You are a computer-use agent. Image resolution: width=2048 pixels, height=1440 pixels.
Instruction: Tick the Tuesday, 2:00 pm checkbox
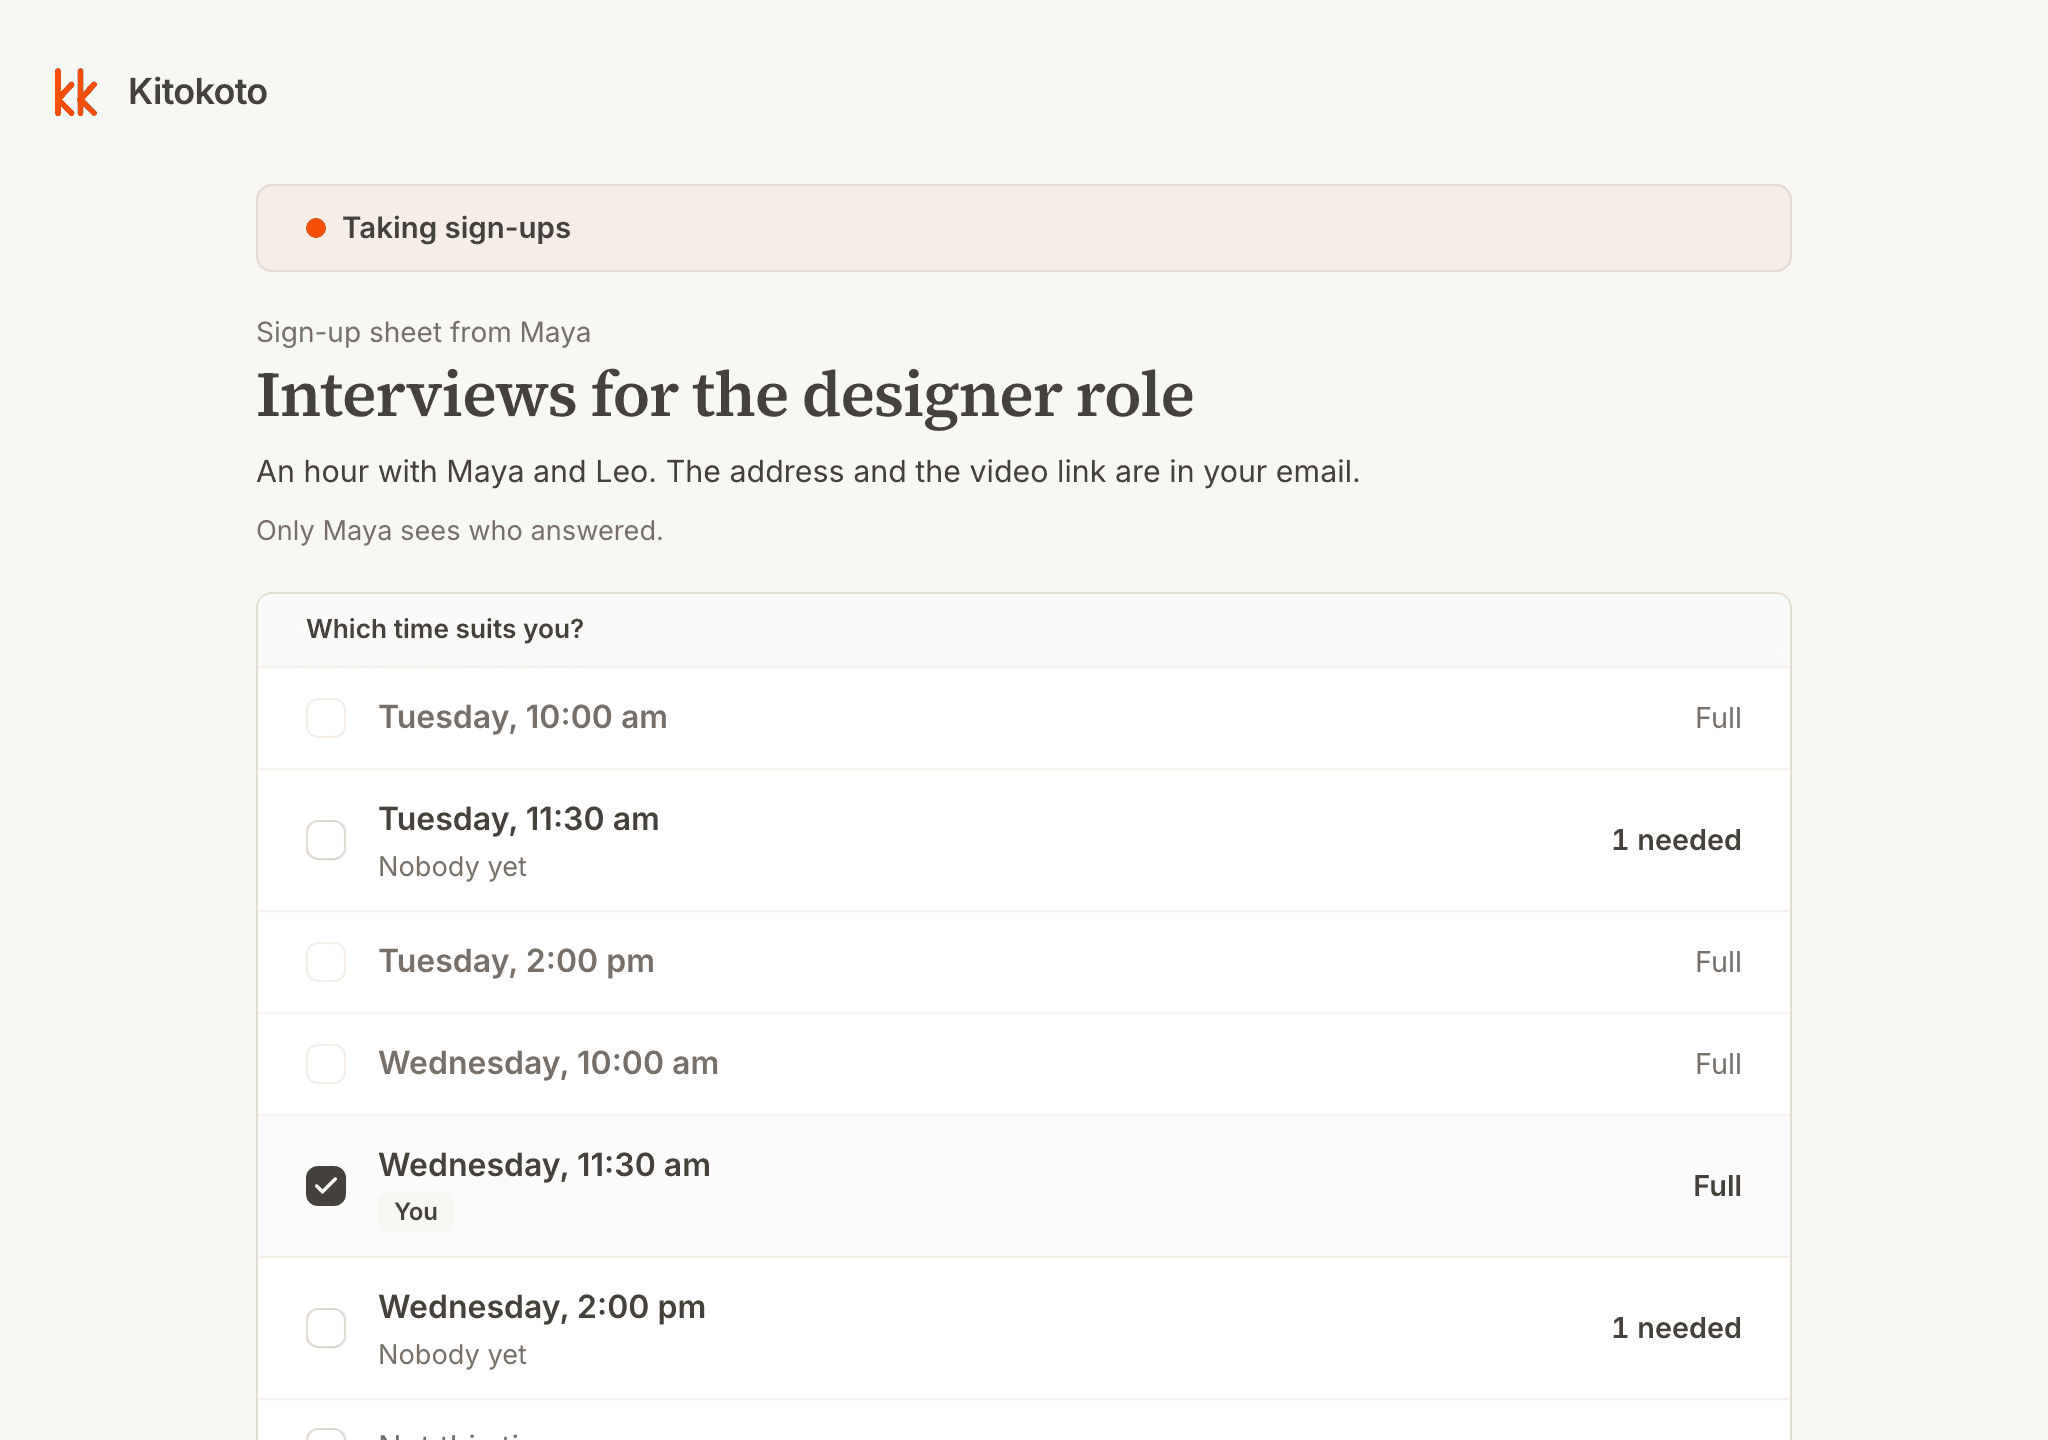click(326, 962)
